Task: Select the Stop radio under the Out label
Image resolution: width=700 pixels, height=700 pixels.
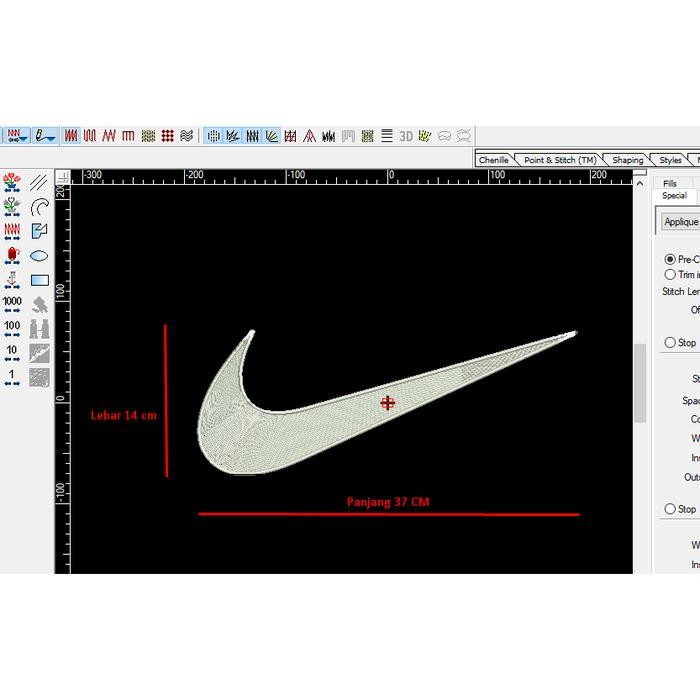Action: coord(670,509)
